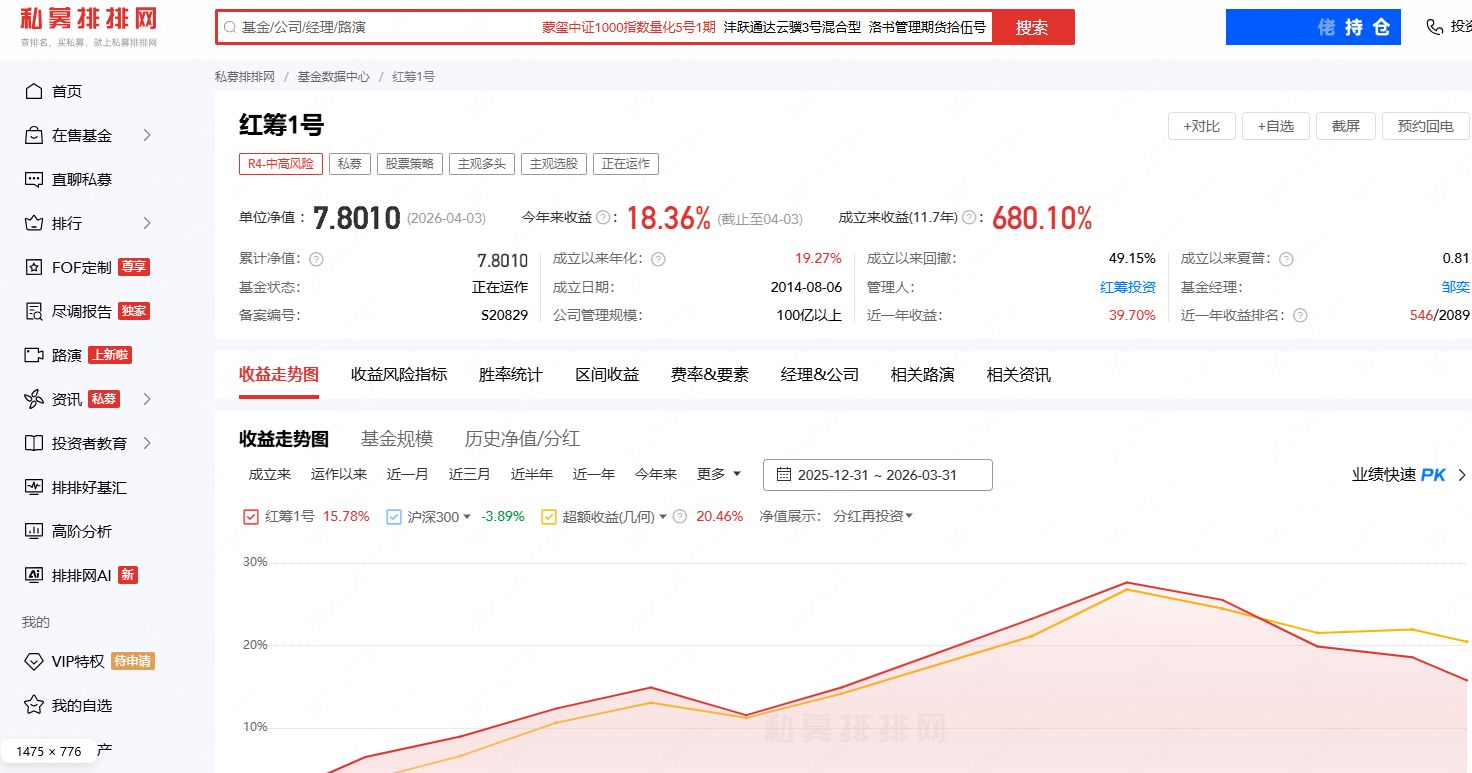Click the +对比 compare button
Image resolution: width=1472 pixels, height=773 pixels.
coord(1201,126)
